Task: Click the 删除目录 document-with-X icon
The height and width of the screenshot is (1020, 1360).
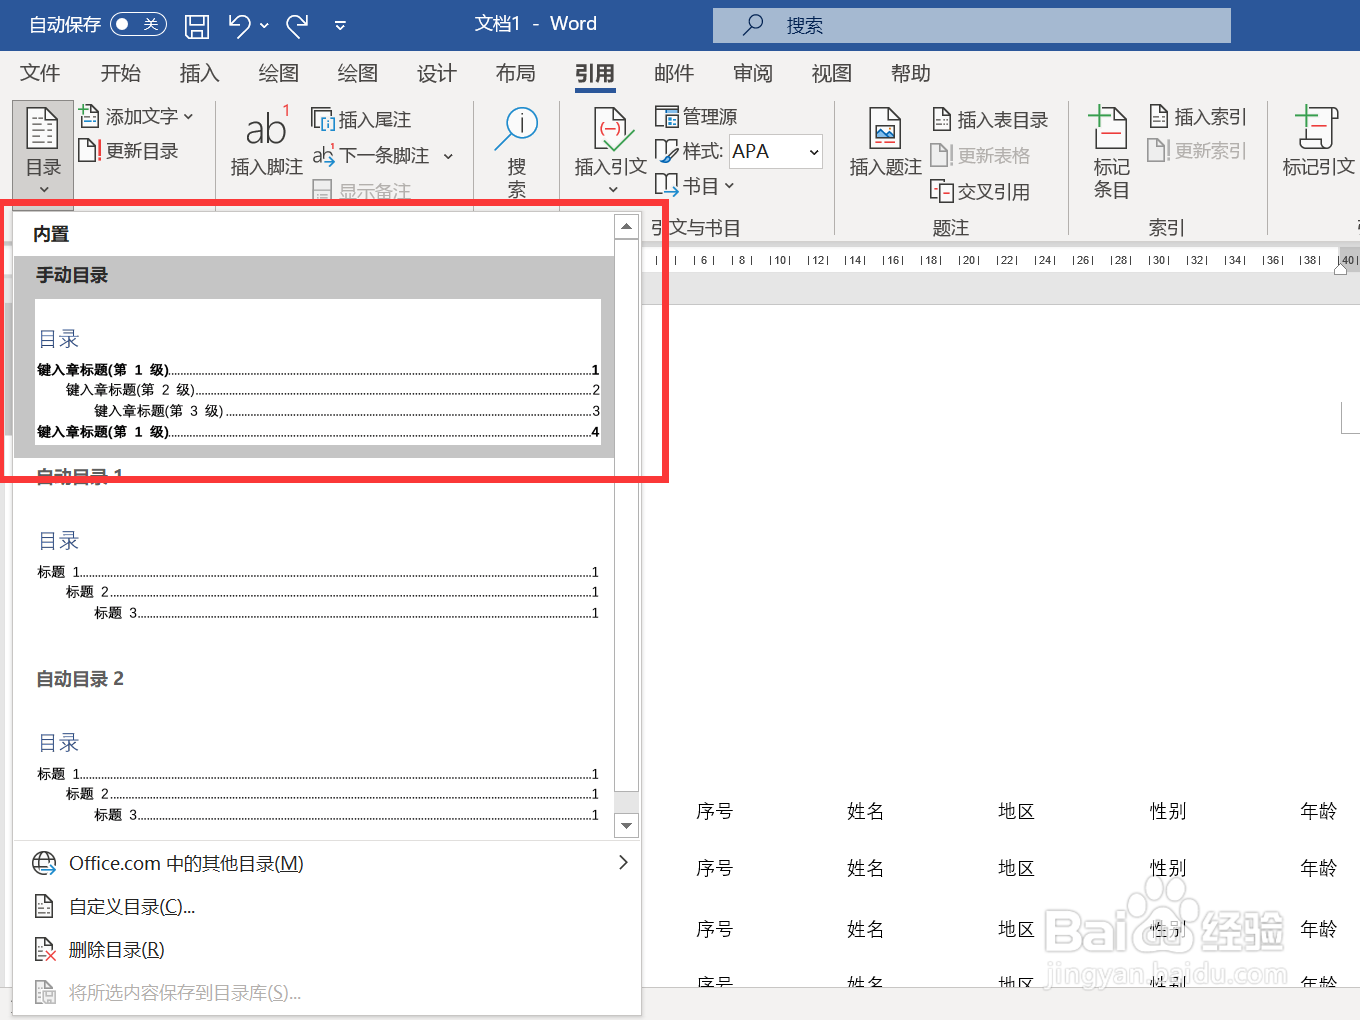Action: click(44, 950)
